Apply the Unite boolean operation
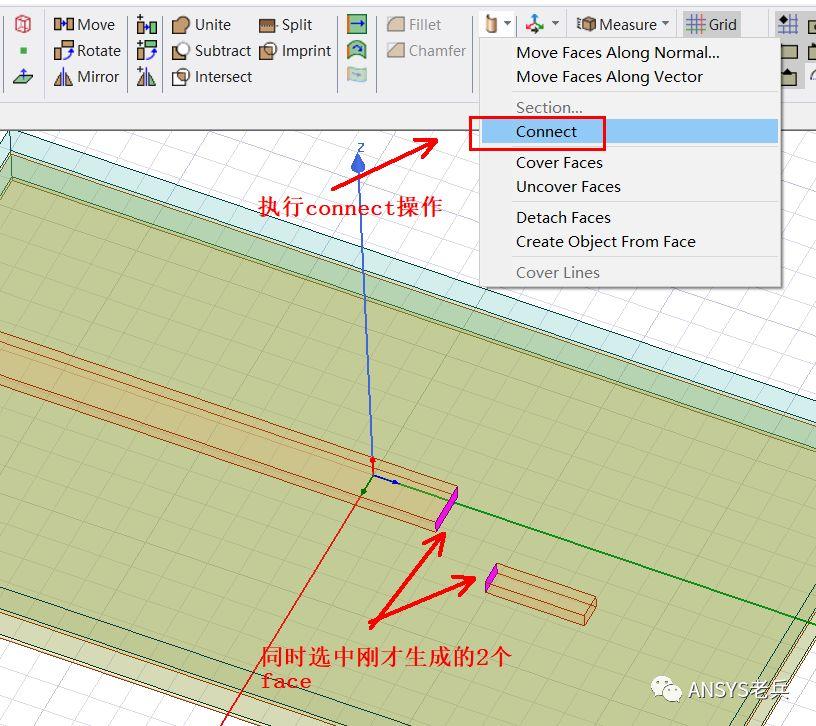This screenshot has height=726, width=816. 201,24
